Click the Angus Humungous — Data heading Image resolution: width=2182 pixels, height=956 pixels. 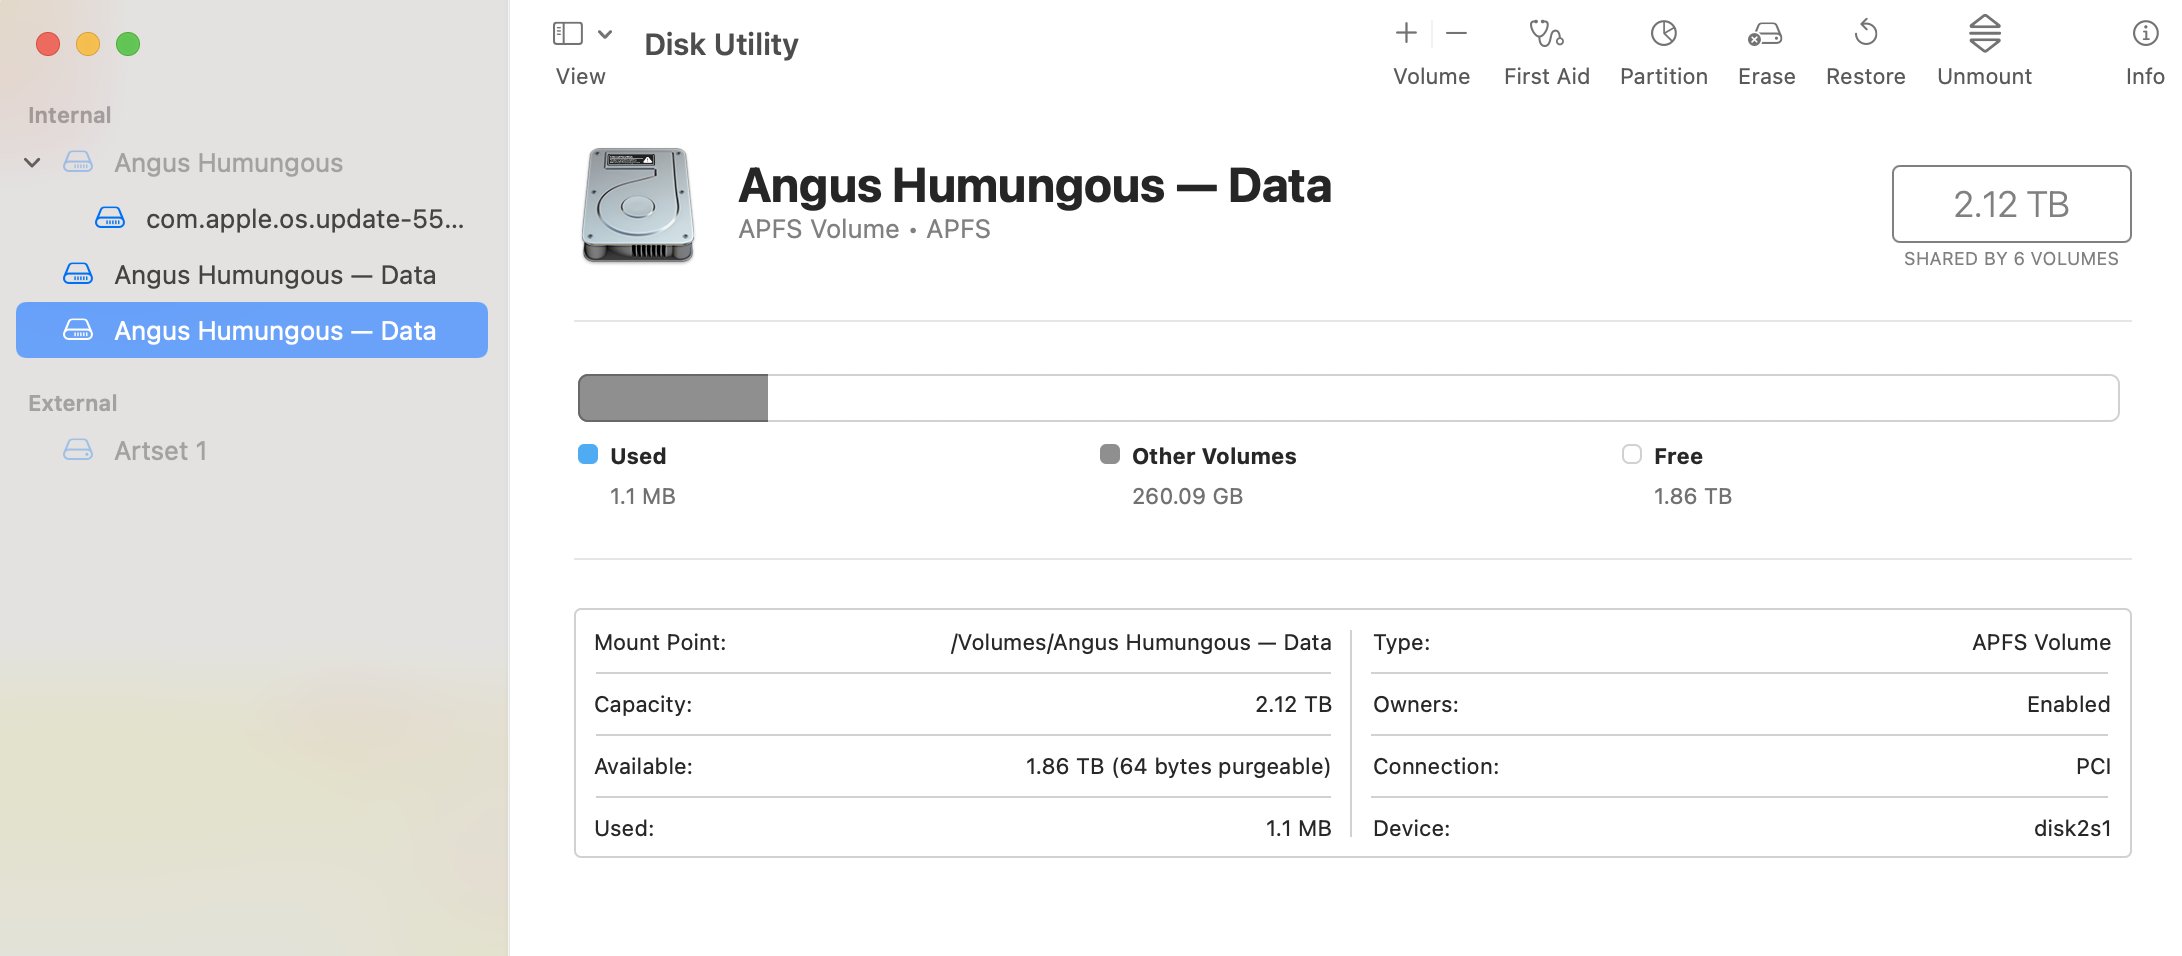pos(1035,186)
